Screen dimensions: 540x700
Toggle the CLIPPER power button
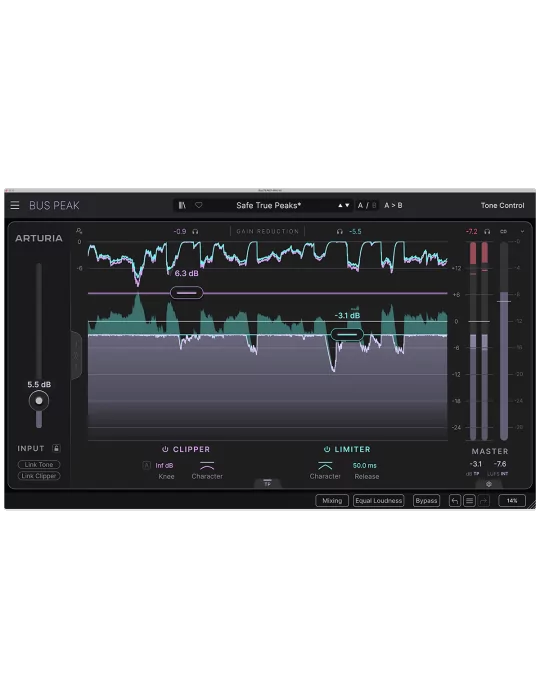(165, 449)
